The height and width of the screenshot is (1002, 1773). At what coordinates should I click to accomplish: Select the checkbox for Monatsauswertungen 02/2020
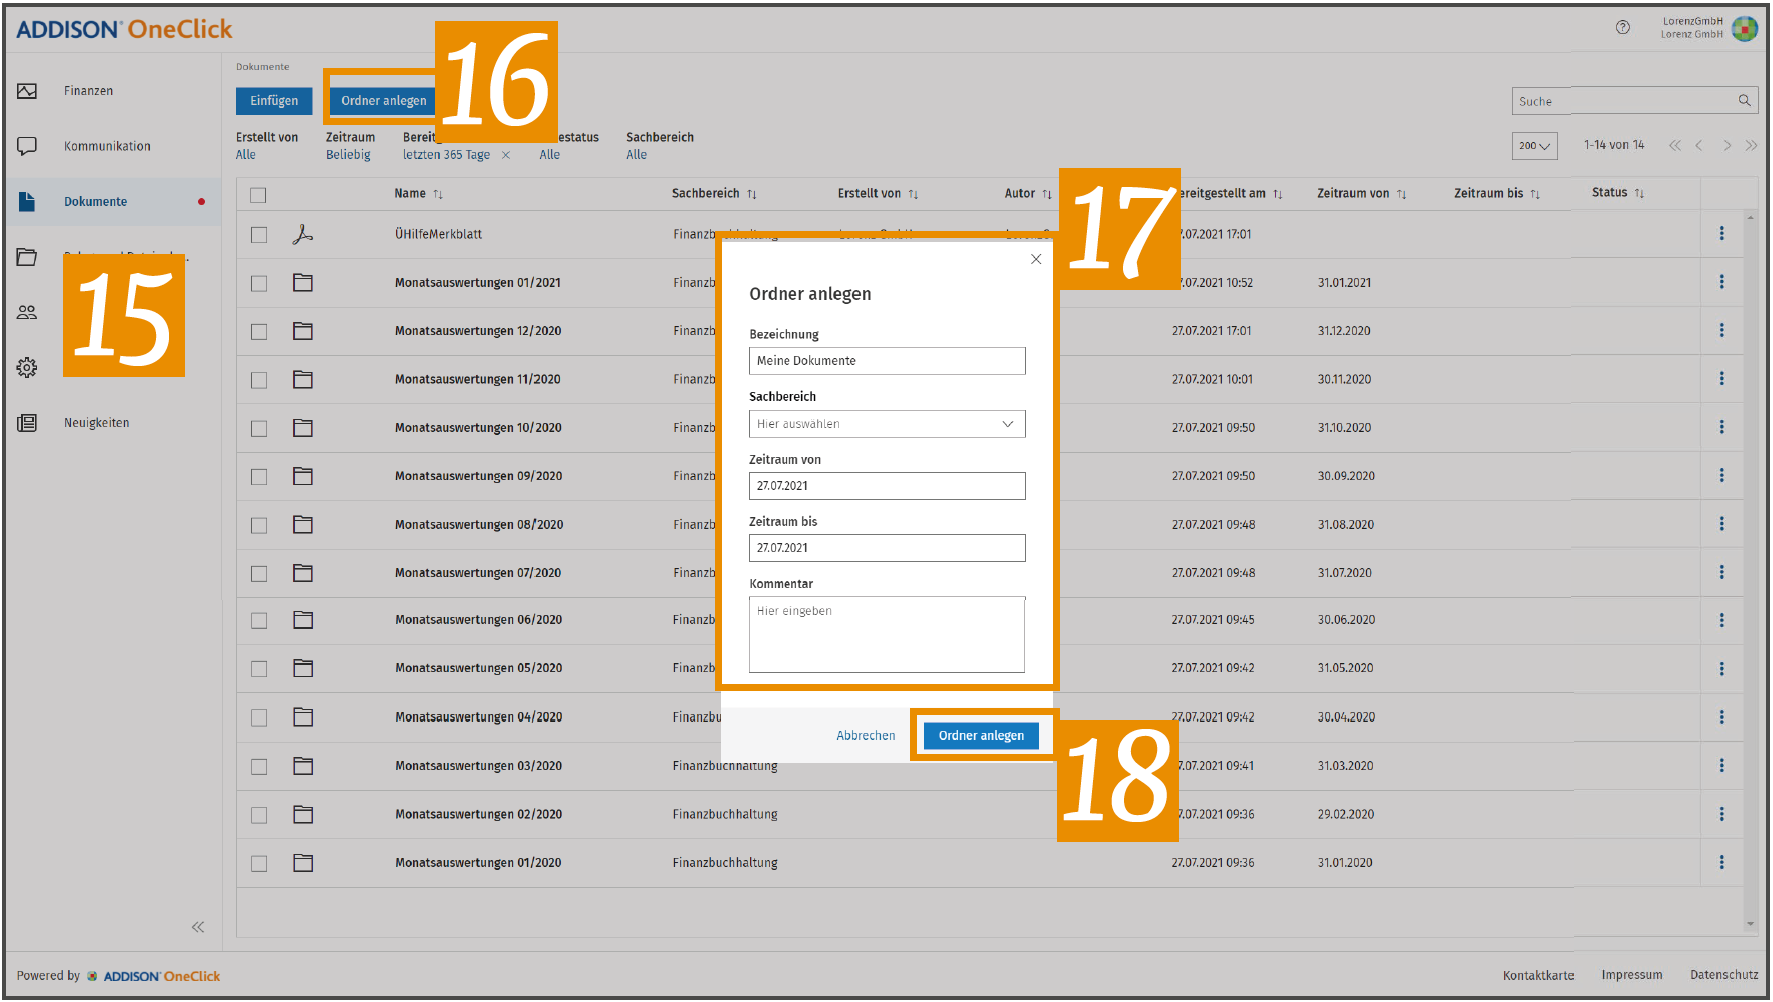click(x=259, y=815)
